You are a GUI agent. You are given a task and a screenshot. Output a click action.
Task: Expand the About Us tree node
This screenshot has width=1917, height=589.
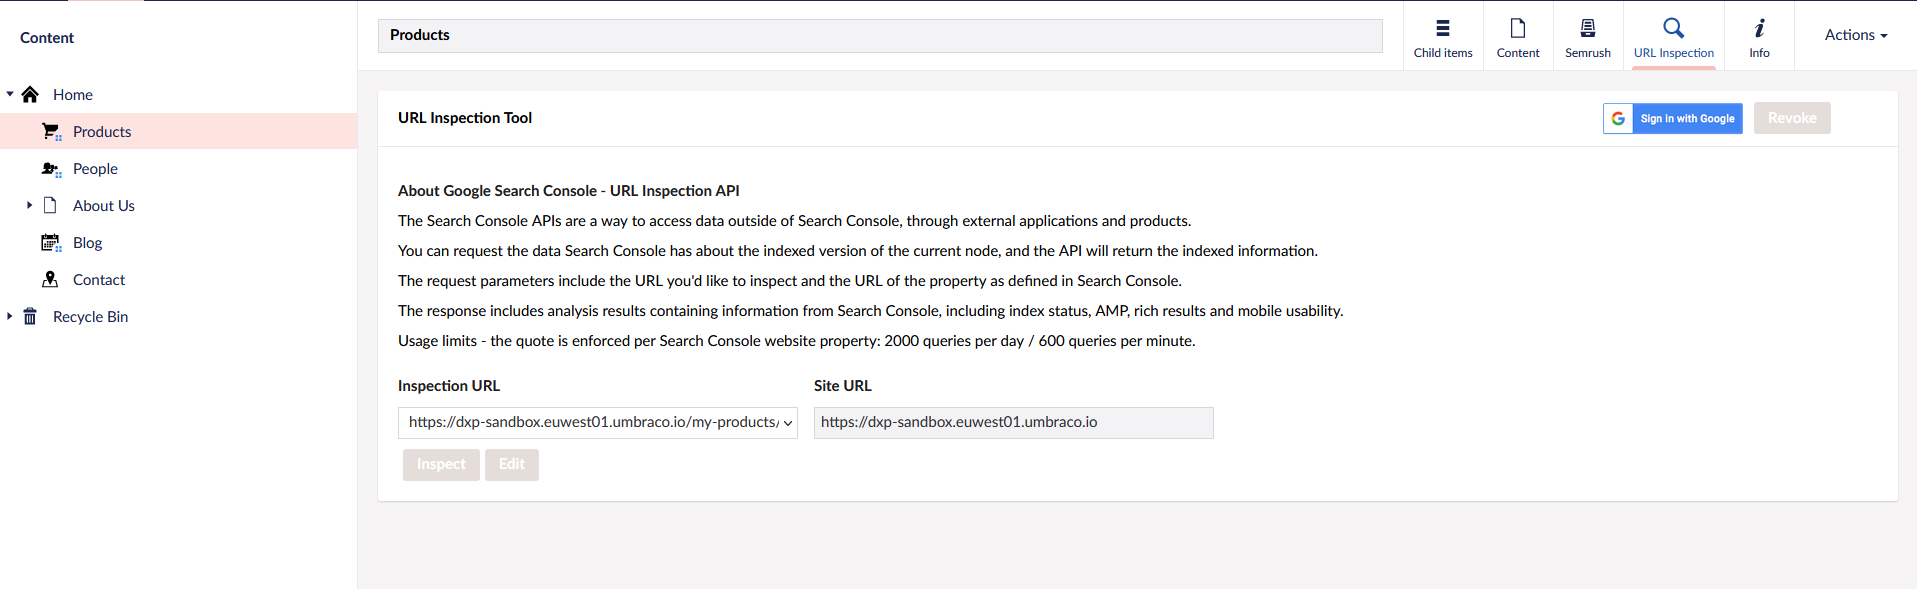[29, 205]
